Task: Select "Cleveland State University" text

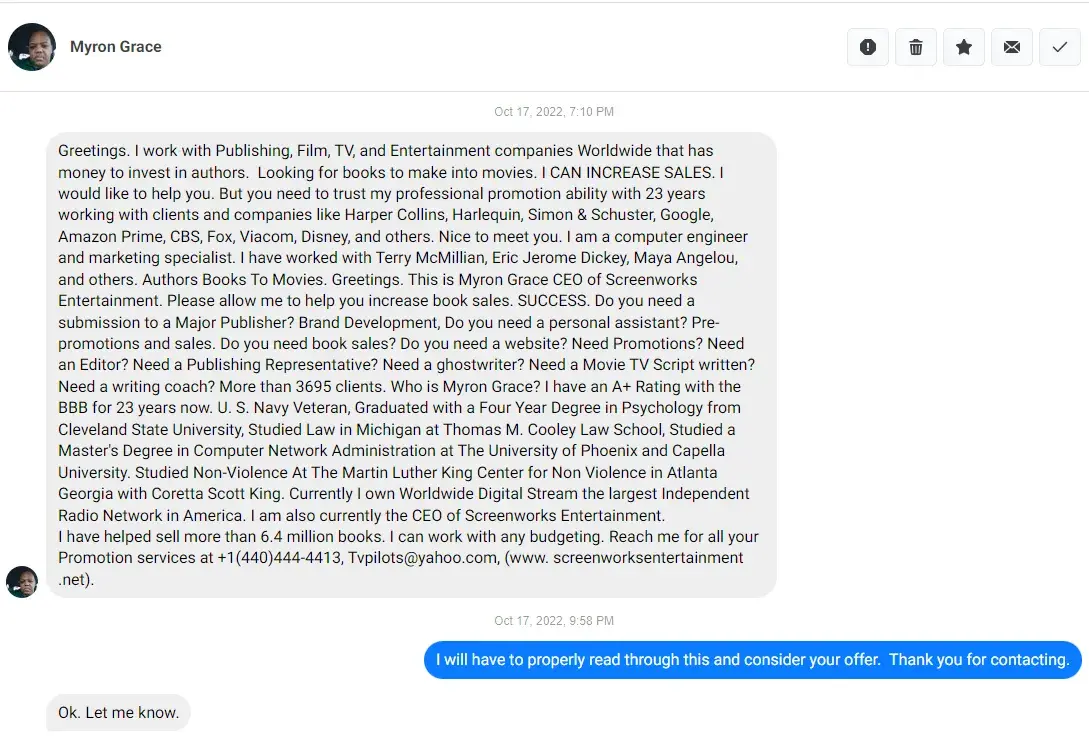Action: 151,429
